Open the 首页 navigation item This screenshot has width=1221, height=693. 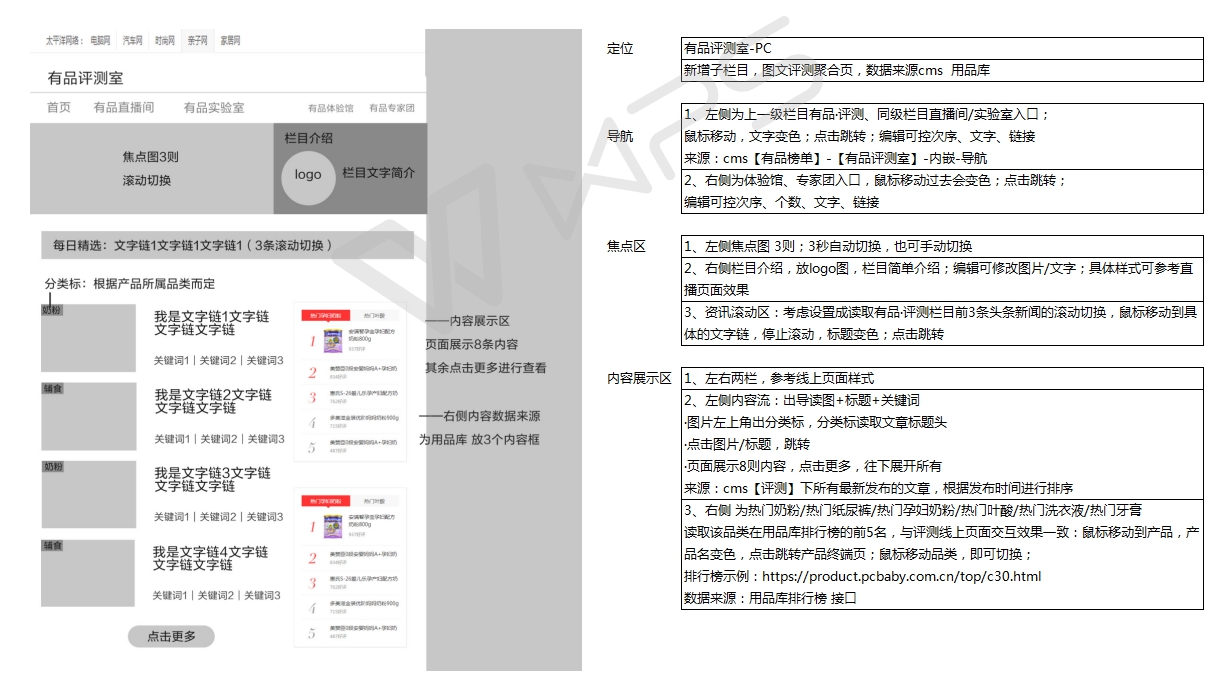[59, 107]
